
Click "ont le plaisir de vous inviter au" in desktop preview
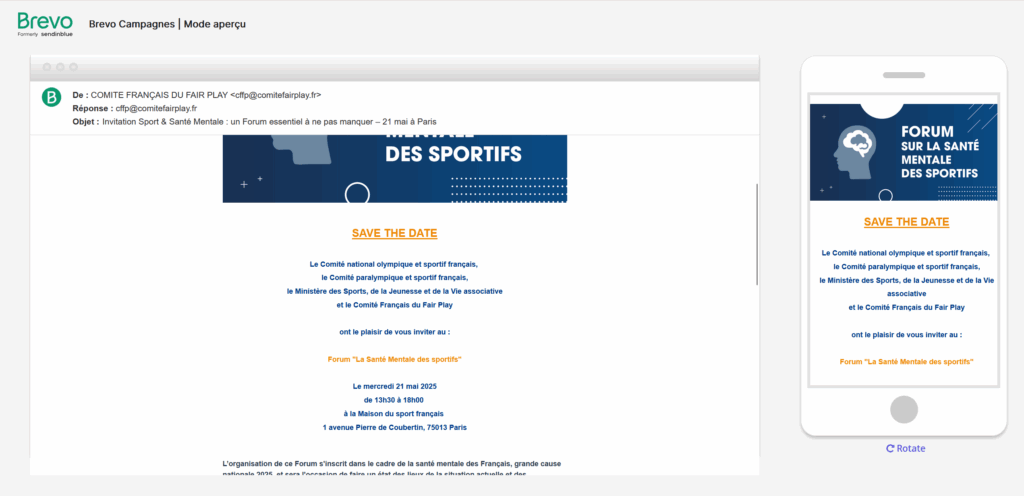(x=394, y=332)
